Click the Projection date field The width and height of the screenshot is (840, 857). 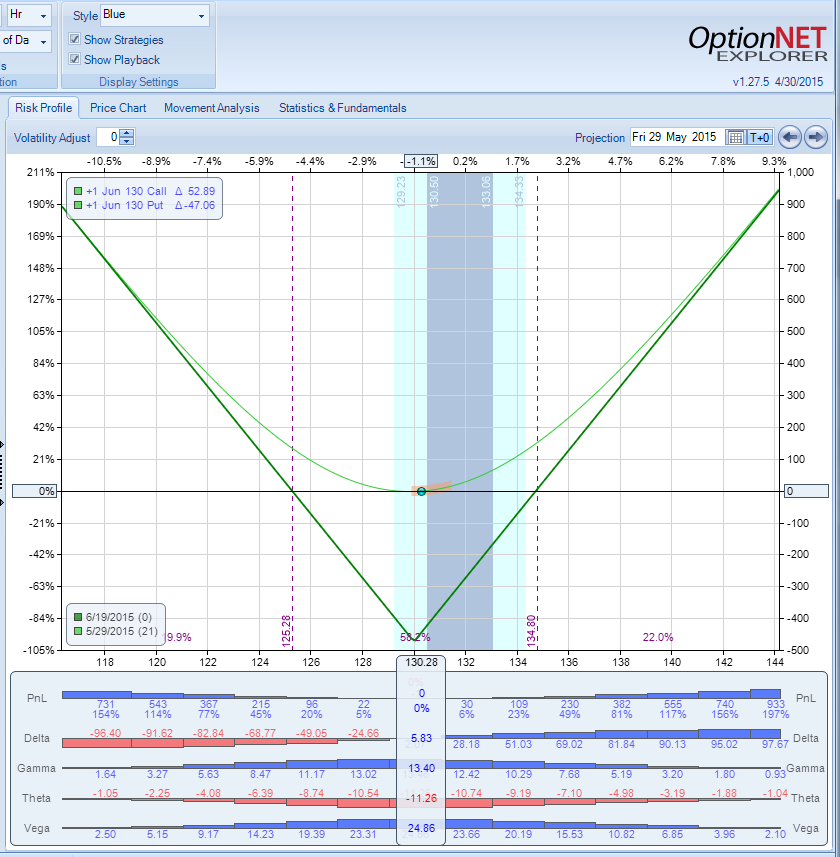pyautogui.click(x=677, y=137)
